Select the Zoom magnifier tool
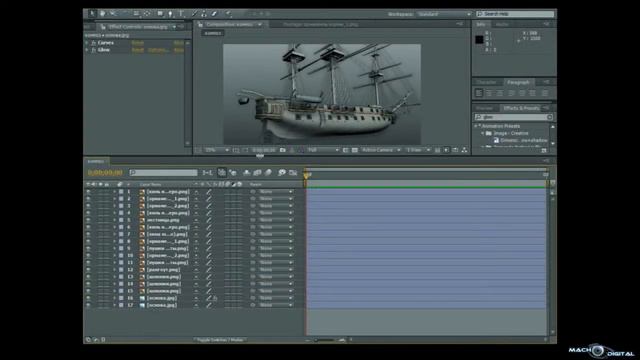Screen dimensions: 640x360 [113, 13]
